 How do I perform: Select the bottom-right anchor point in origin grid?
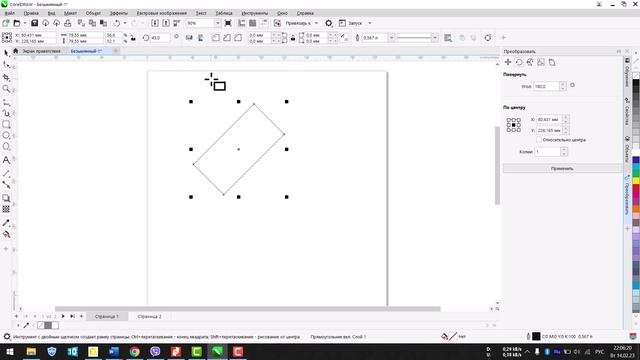(x=518, y=130)
